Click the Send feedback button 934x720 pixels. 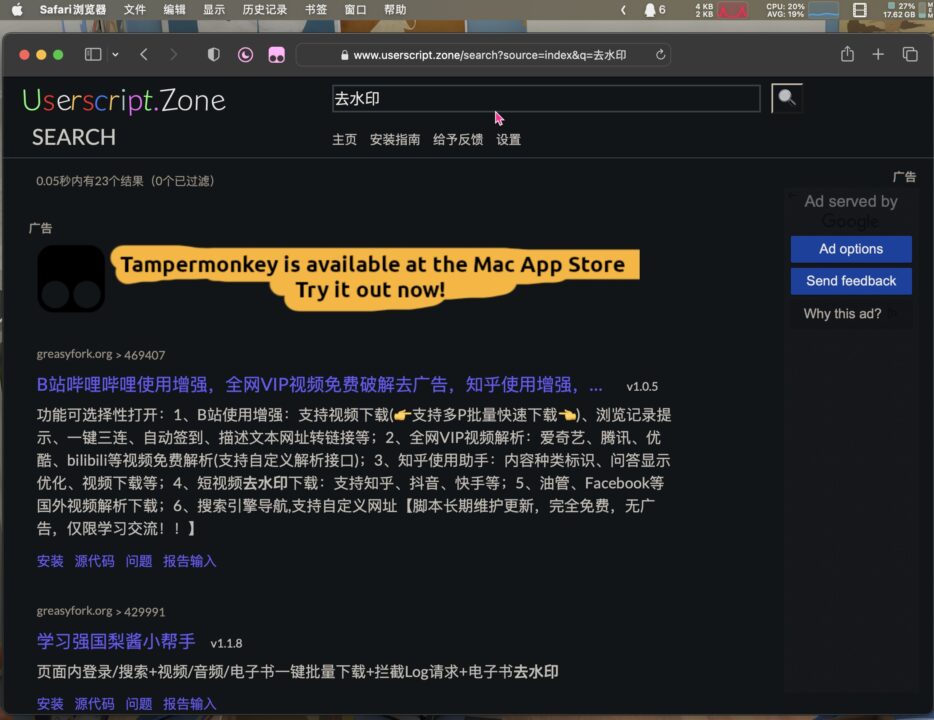[x=851, y=281]
